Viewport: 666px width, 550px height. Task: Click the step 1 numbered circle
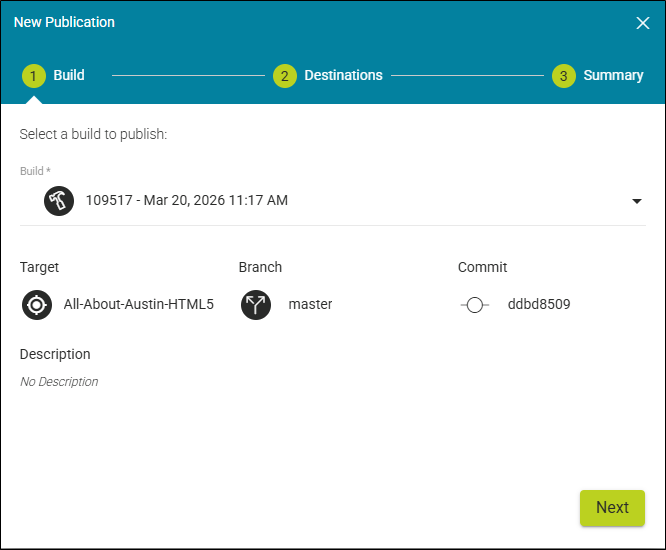(x=34, y=76)
